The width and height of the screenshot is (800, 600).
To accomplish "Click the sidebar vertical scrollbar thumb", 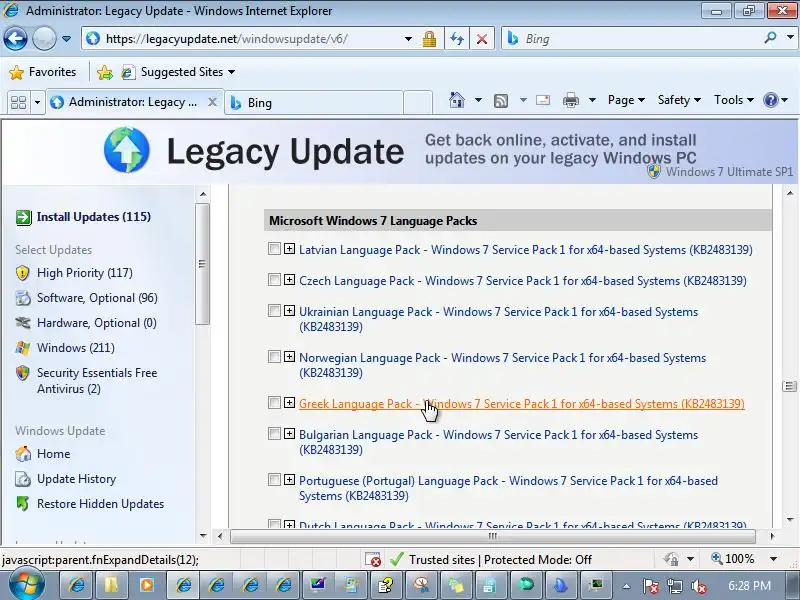I will point(203,264).
